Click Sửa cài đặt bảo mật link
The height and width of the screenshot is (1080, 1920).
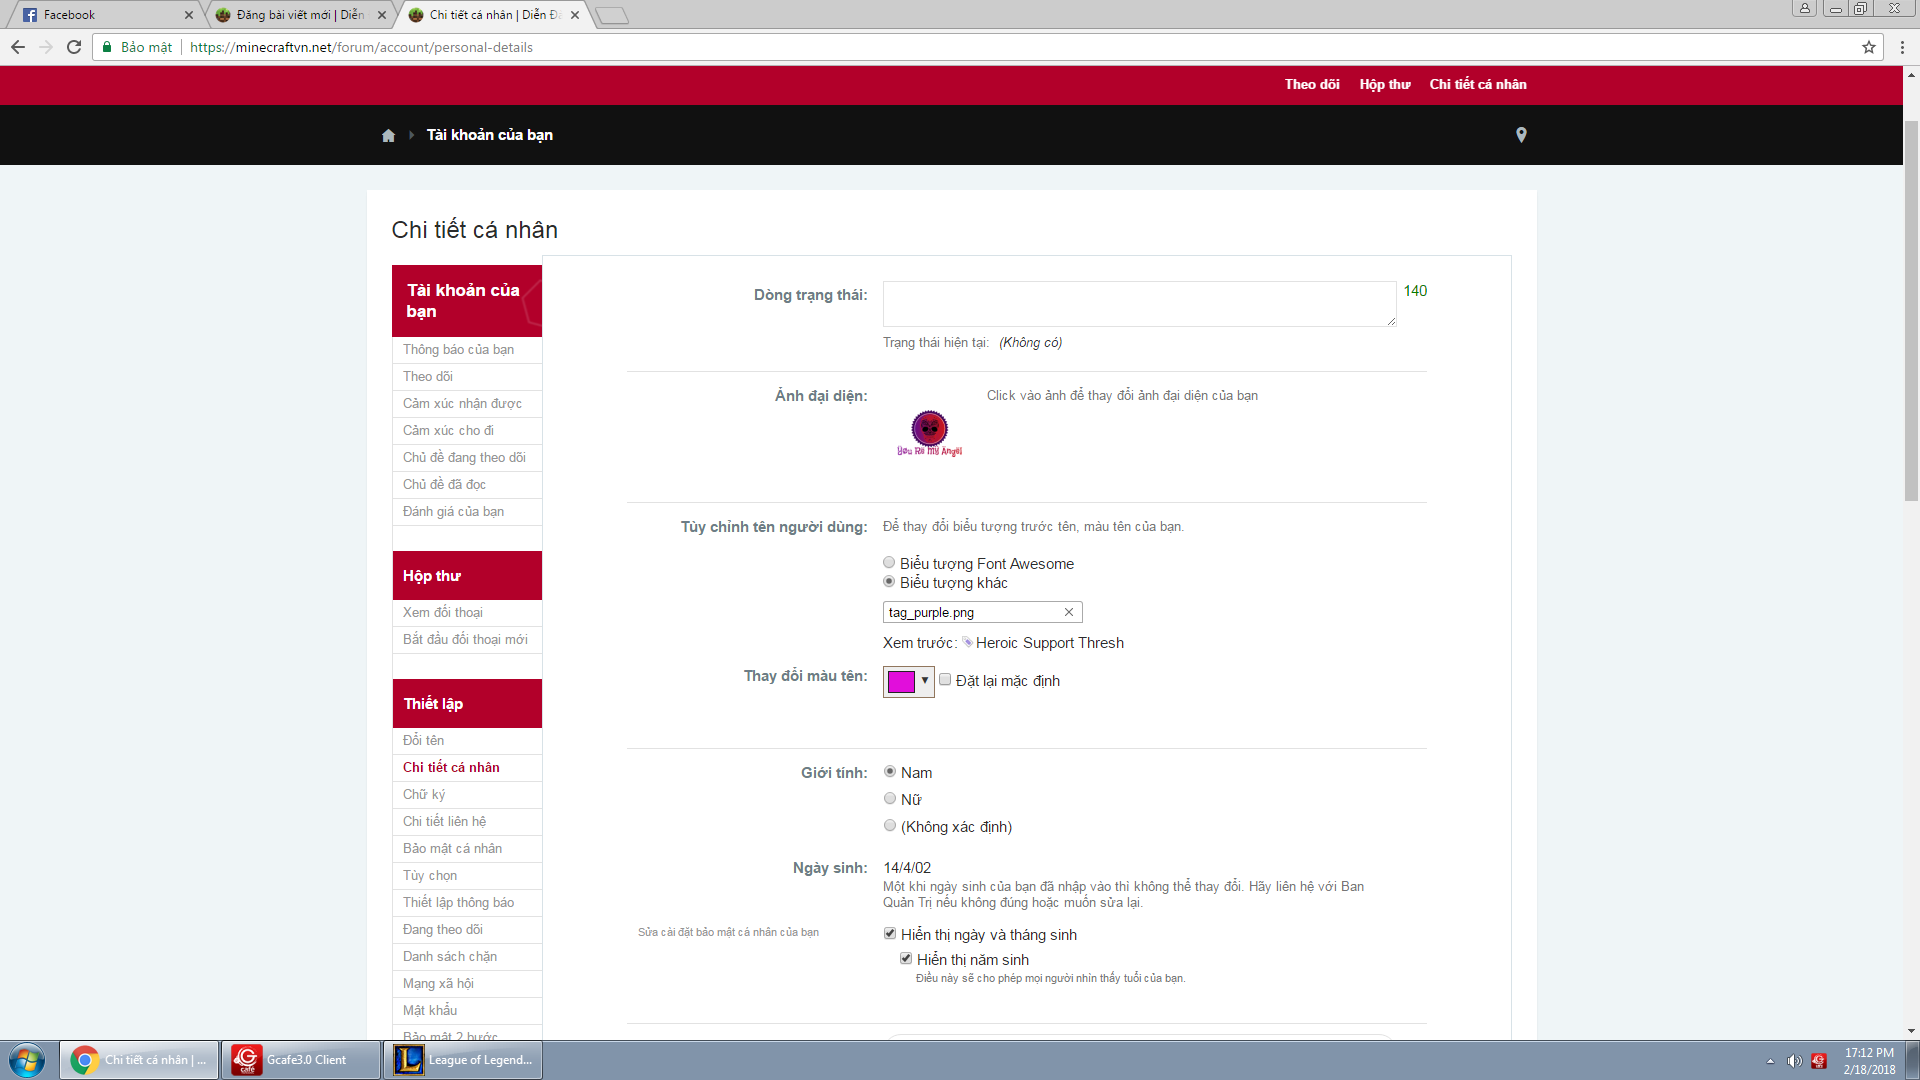pyautogui.click(x=728, y=932)
